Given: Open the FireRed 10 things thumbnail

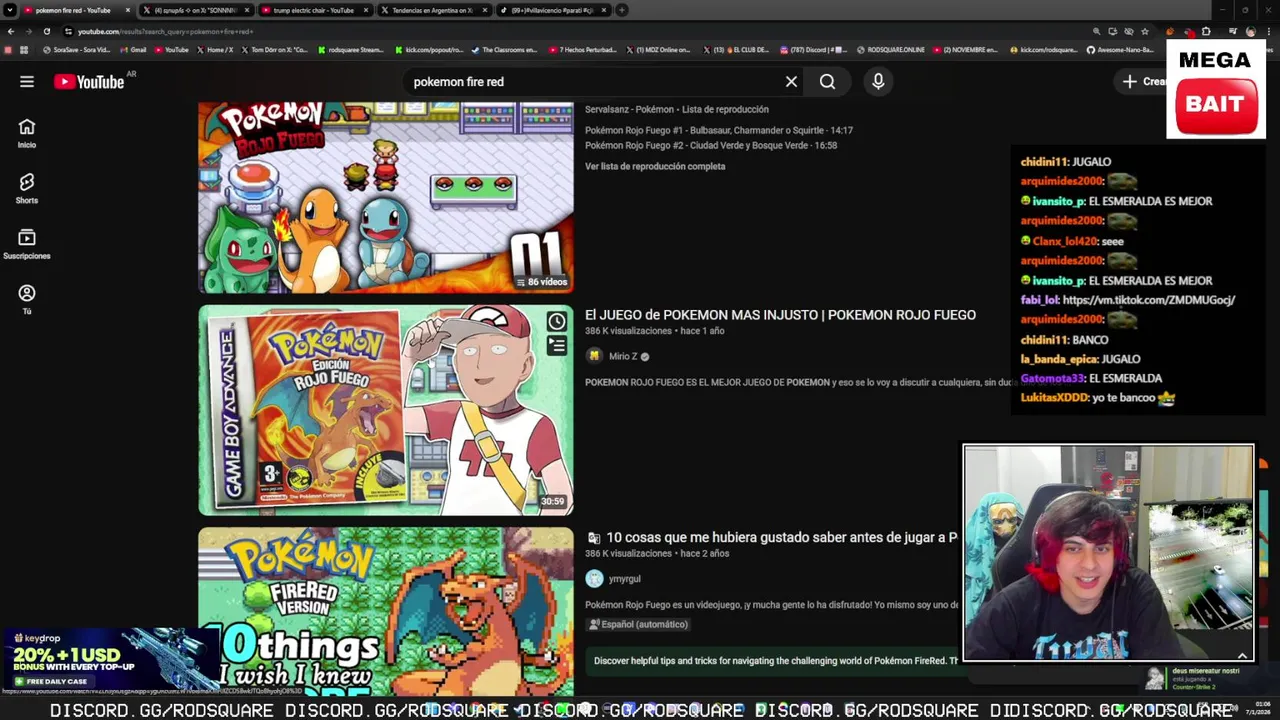Looking at the screenshot, I should [386, 612].
